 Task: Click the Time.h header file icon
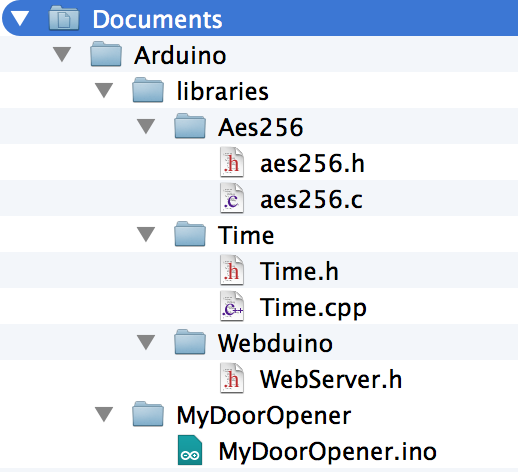click(x=232, y=270)
